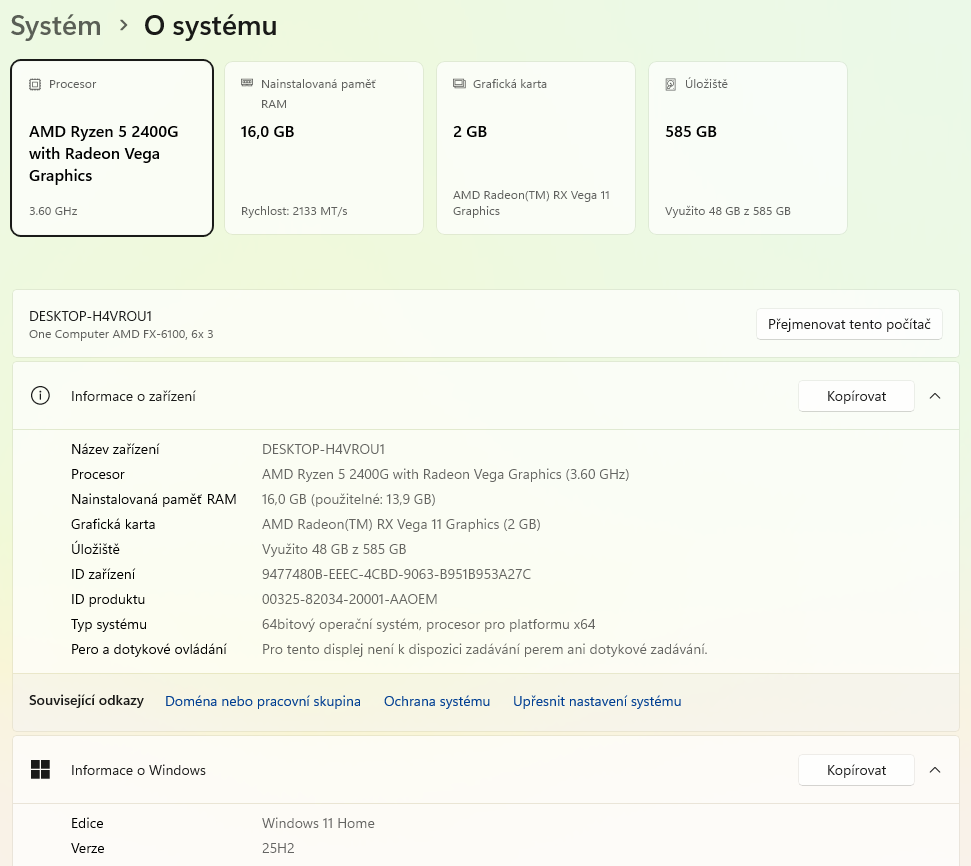
Task: Select 'Rychlost: 2133 MT/s' text
Action: point(294,211)
